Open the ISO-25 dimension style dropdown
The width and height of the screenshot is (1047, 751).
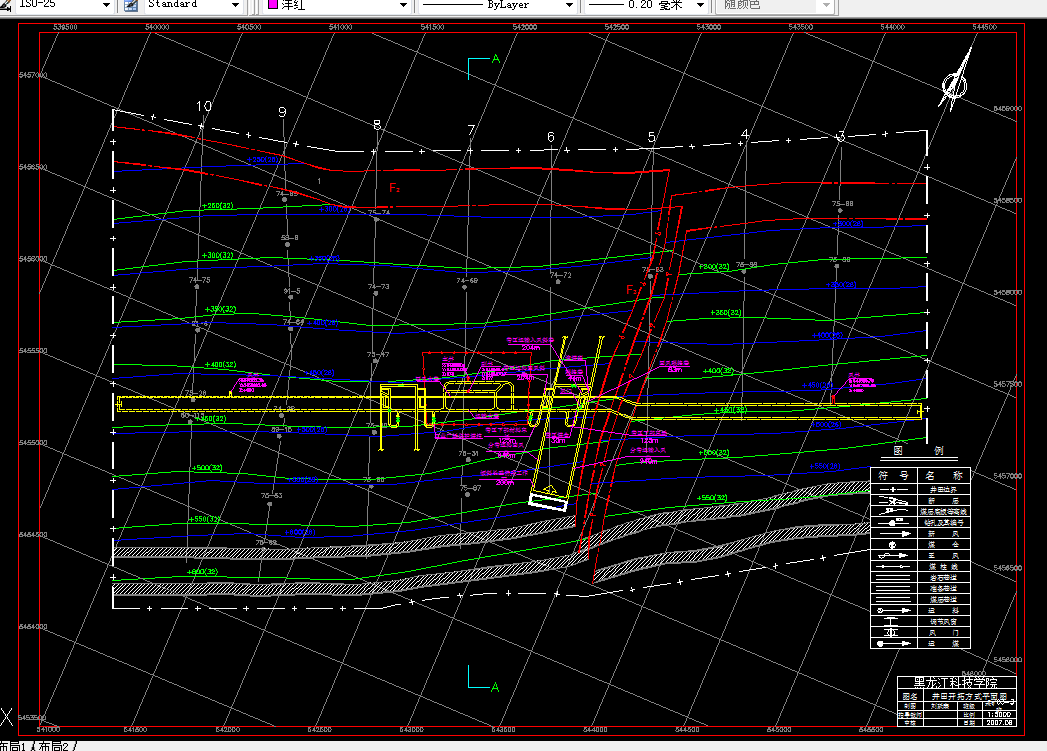click(x=106, y=5)
